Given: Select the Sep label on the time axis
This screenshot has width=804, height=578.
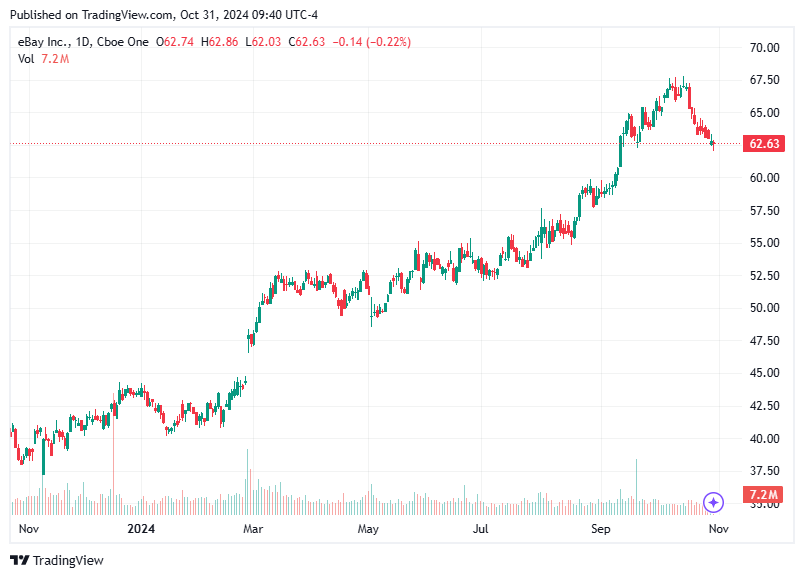Looking at the screenshot, I should point(600,528).
